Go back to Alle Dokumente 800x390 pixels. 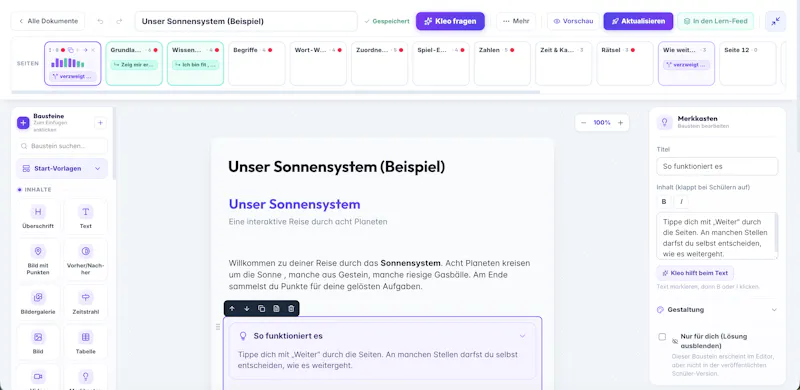click(48, 21)
